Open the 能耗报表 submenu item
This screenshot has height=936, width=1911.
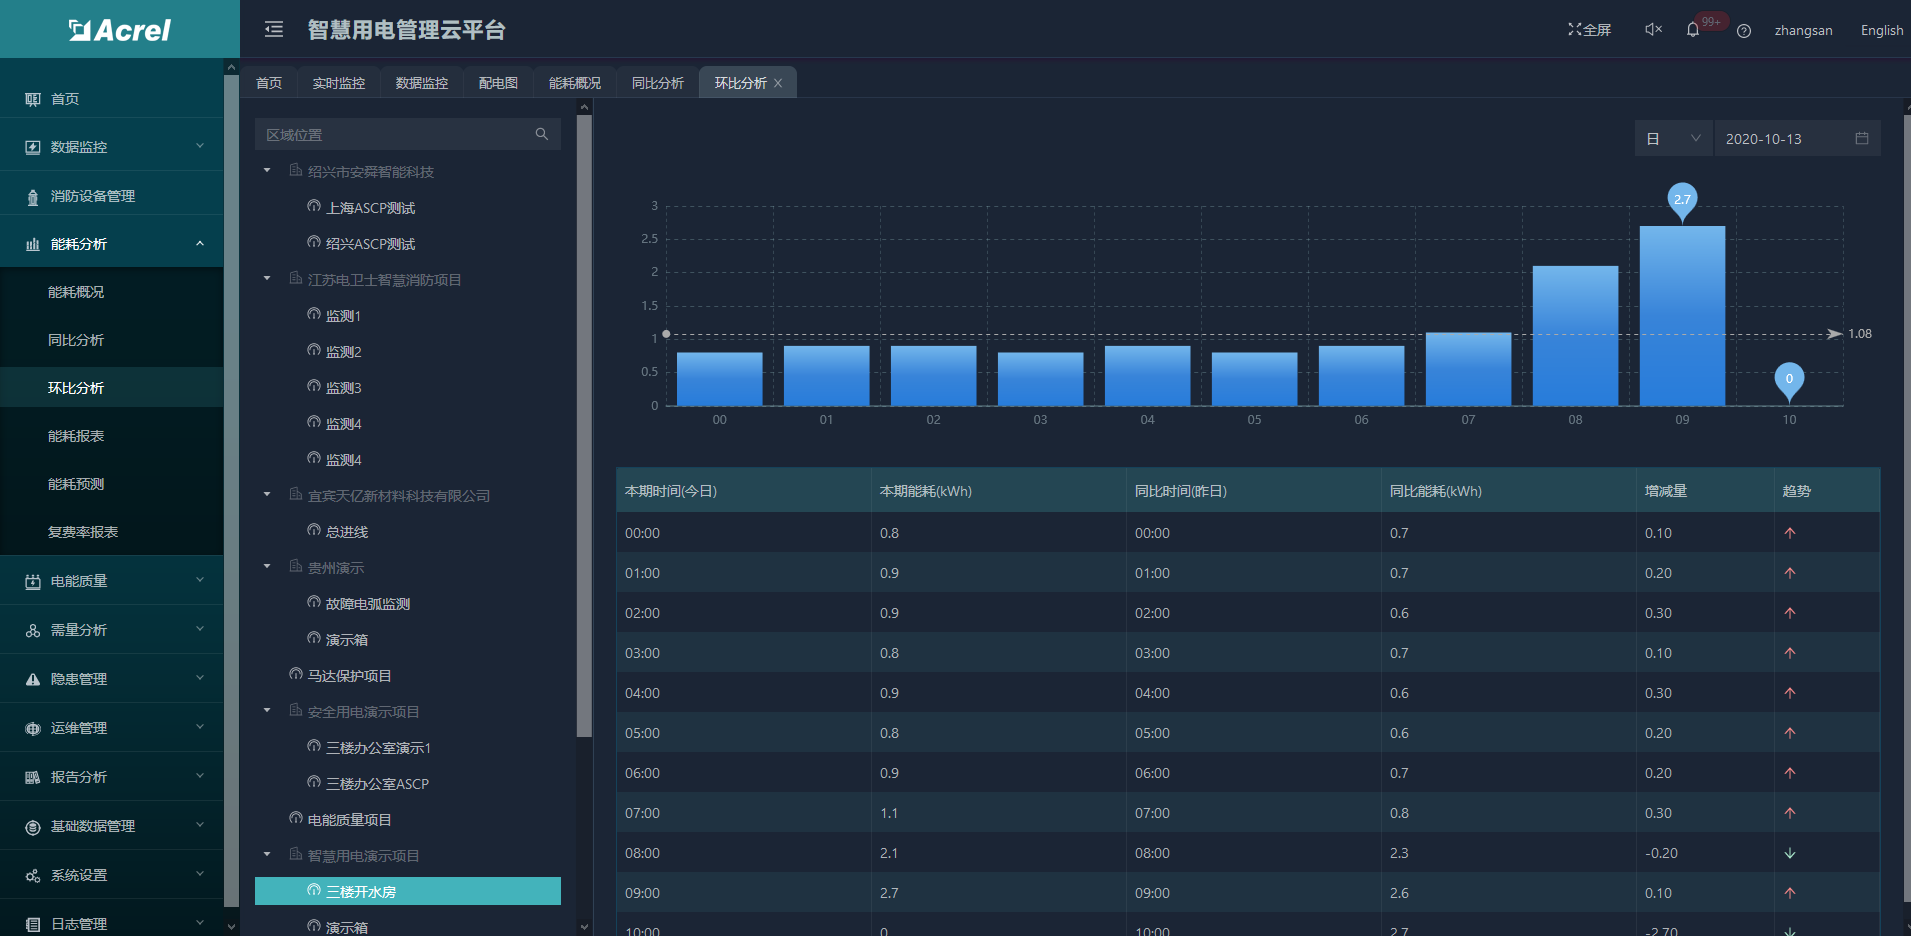(x=112, y=436)
